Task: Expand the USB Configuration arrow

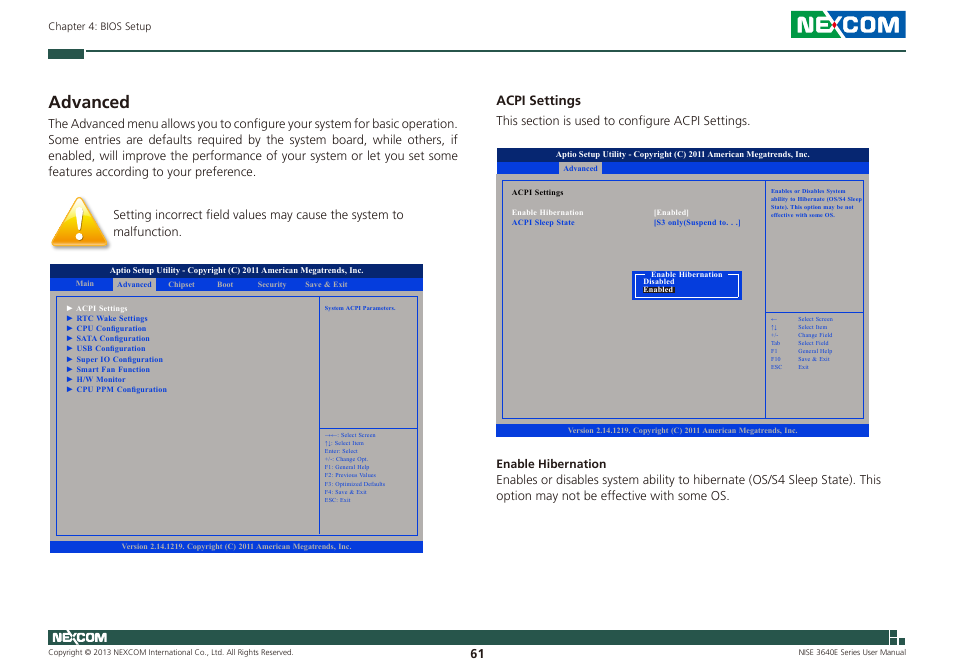Action: [x=69, y=348]
